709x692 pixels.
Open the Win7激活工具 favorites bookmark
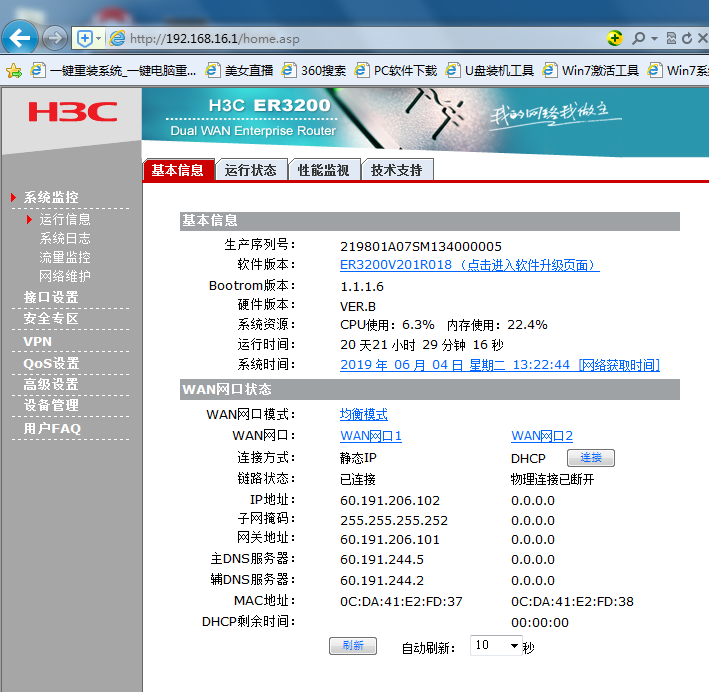[591, 71]
